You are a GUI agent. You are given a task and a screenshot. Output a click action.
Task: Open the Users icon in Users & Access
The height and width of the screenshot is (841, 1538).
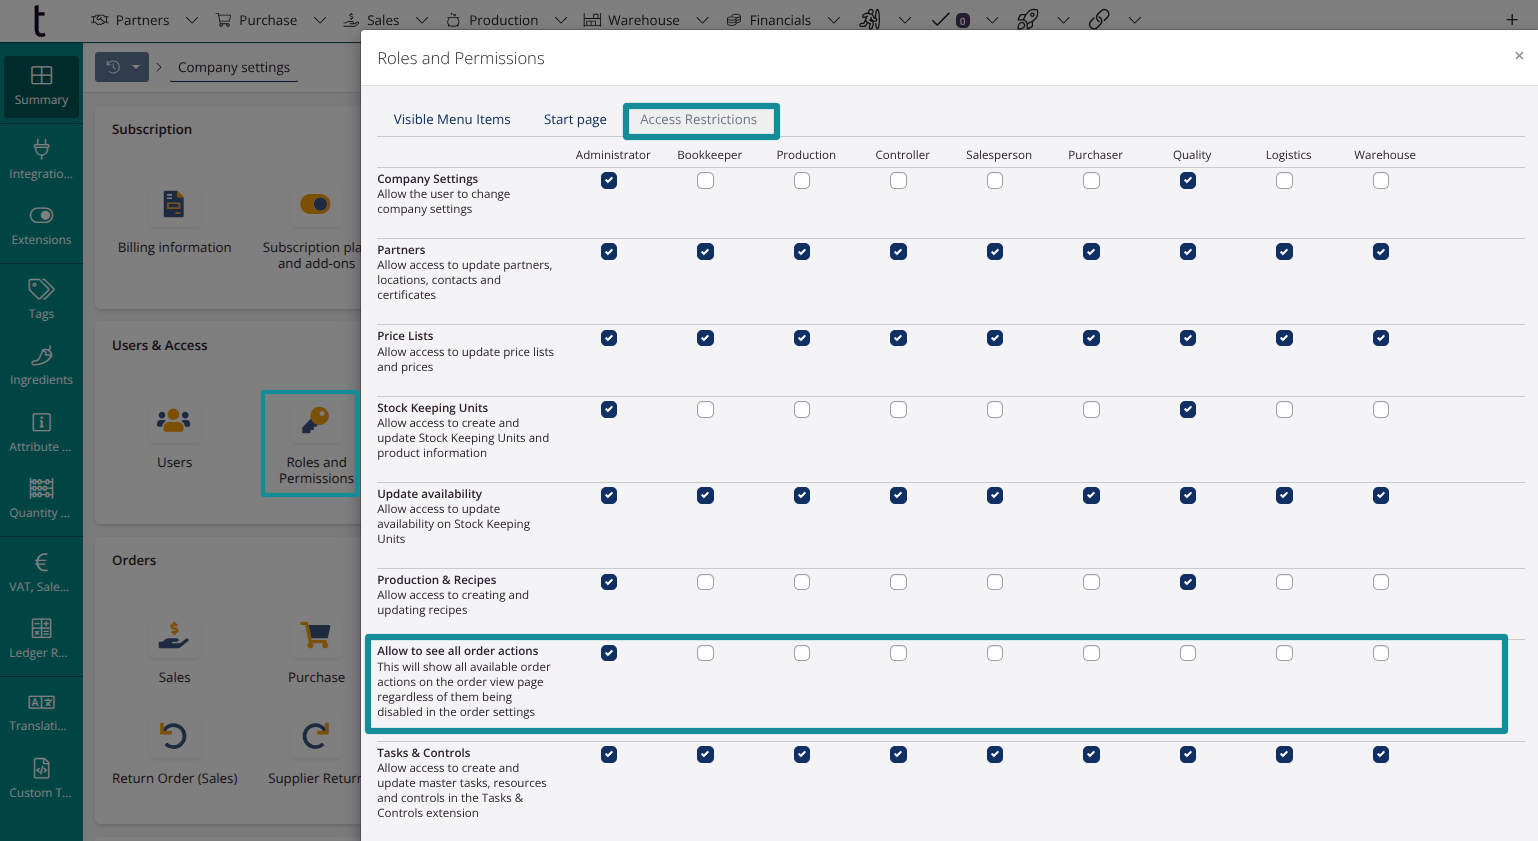pyautogui.click(x=174, y=422)
